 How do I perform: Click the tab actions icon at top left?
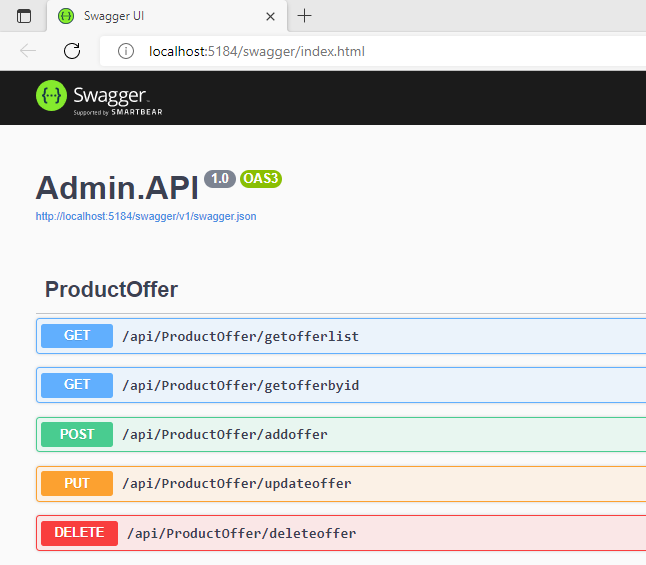[24, 16]
